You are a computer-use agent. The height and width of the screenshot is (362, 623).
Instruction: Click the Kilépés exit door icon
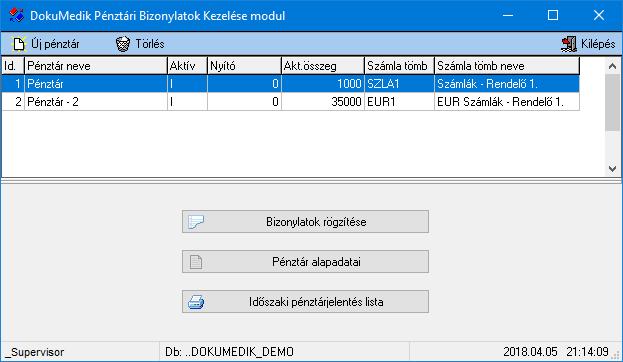pos(569,44)
